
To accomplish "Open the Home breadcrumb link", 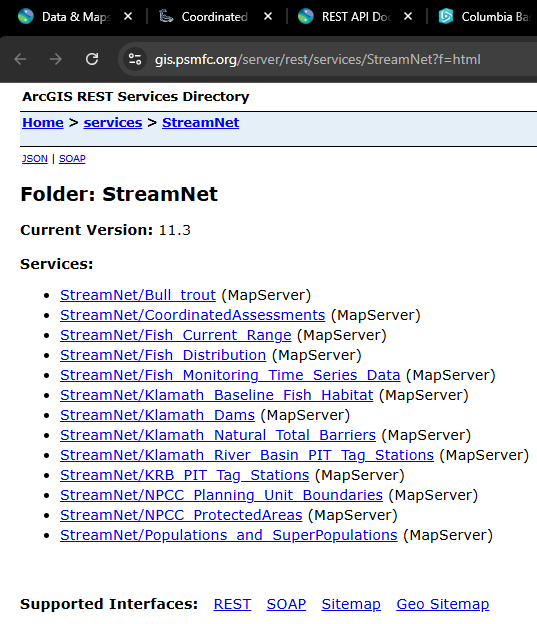I will pyautogui.click(x=43, y=123).
